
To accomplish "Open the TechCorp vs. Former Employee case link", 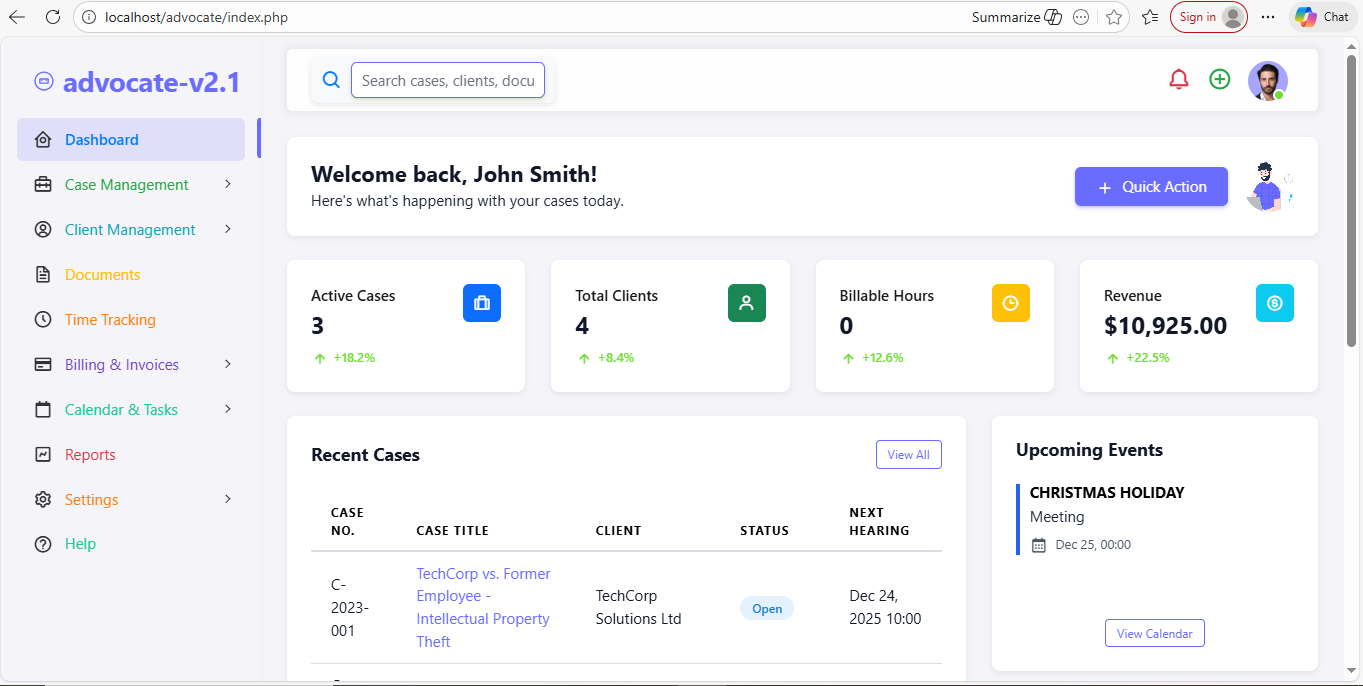I will tap(483, 607).
